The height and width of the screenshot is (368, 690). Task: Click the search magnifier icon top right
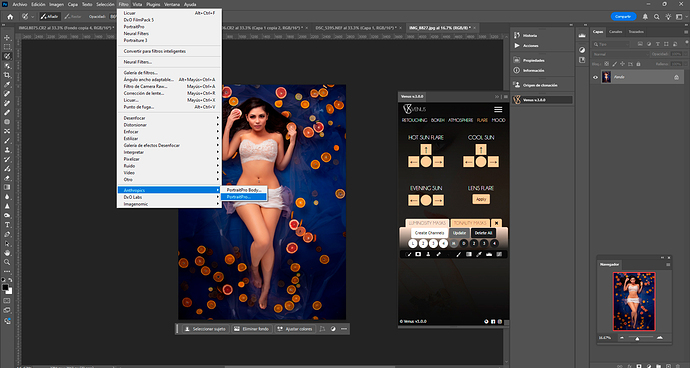pyautogui.click(x=657, y=17)
